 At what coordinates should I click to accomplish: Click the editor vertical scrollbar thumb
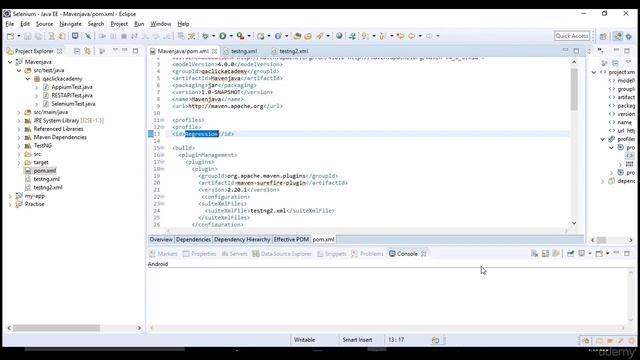[574, 89]
